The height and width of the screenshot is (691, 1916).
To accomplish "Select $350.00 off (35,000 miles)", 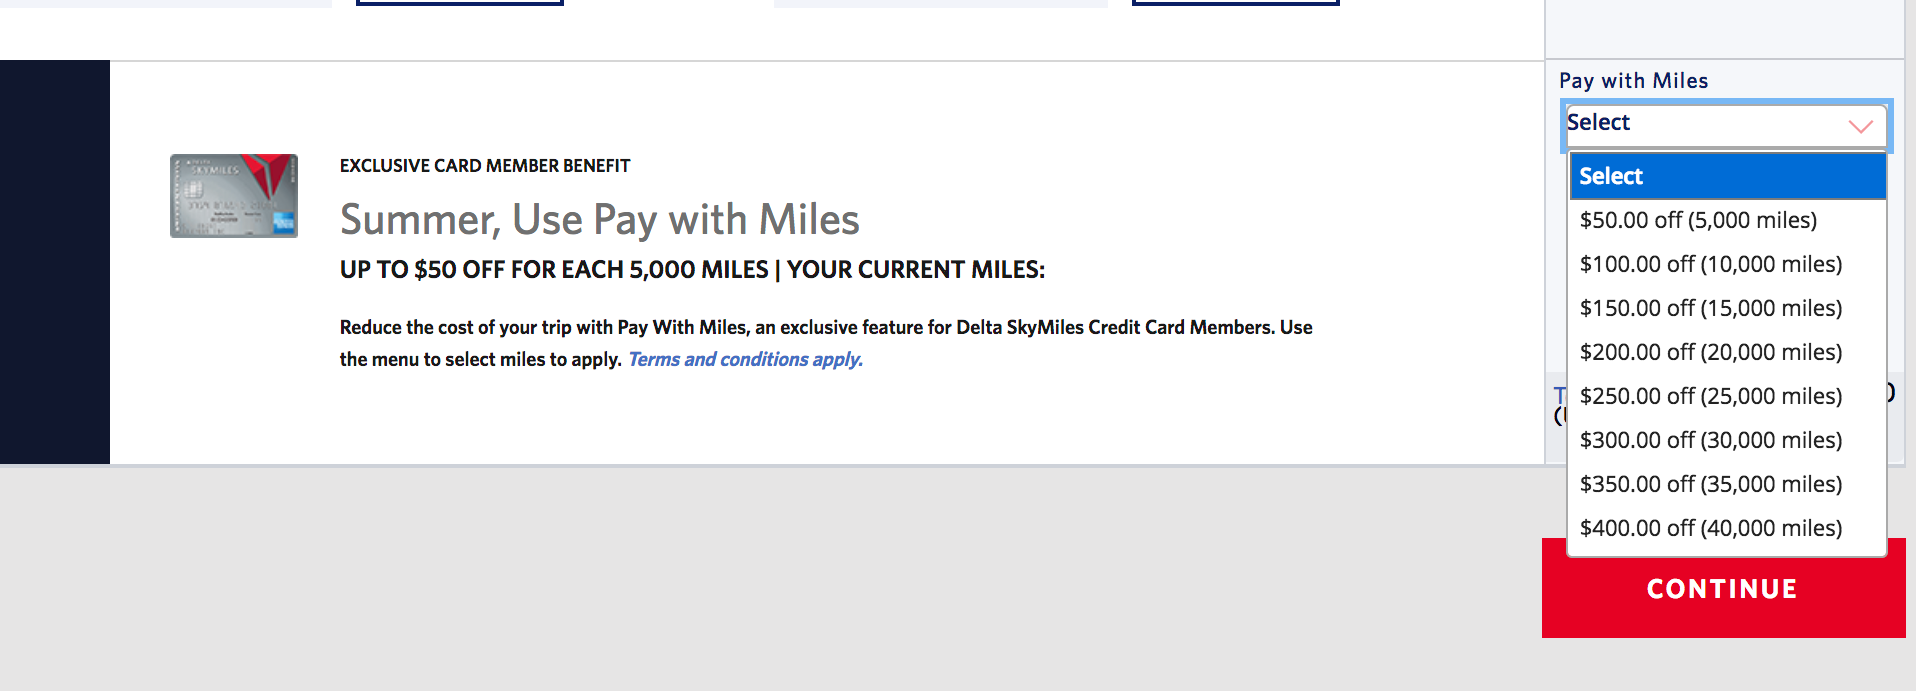I will tap(1711, 484).
